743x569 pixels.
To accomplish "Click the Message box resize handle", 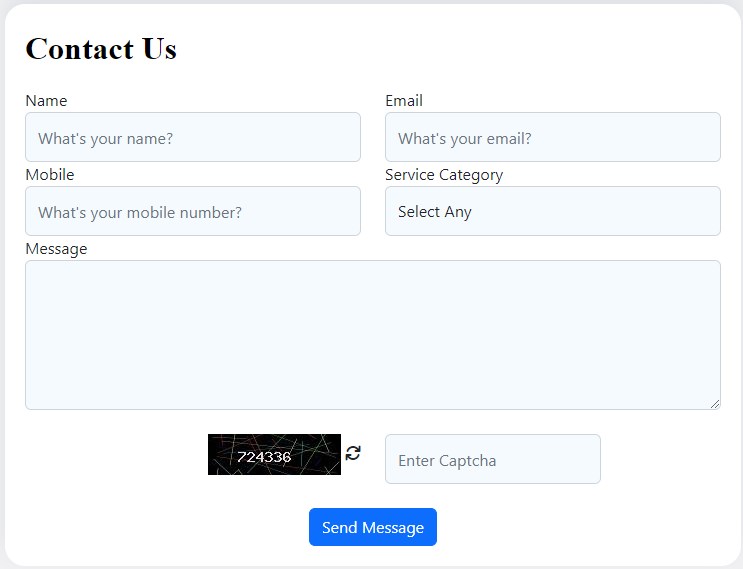I will pos(716,404).
